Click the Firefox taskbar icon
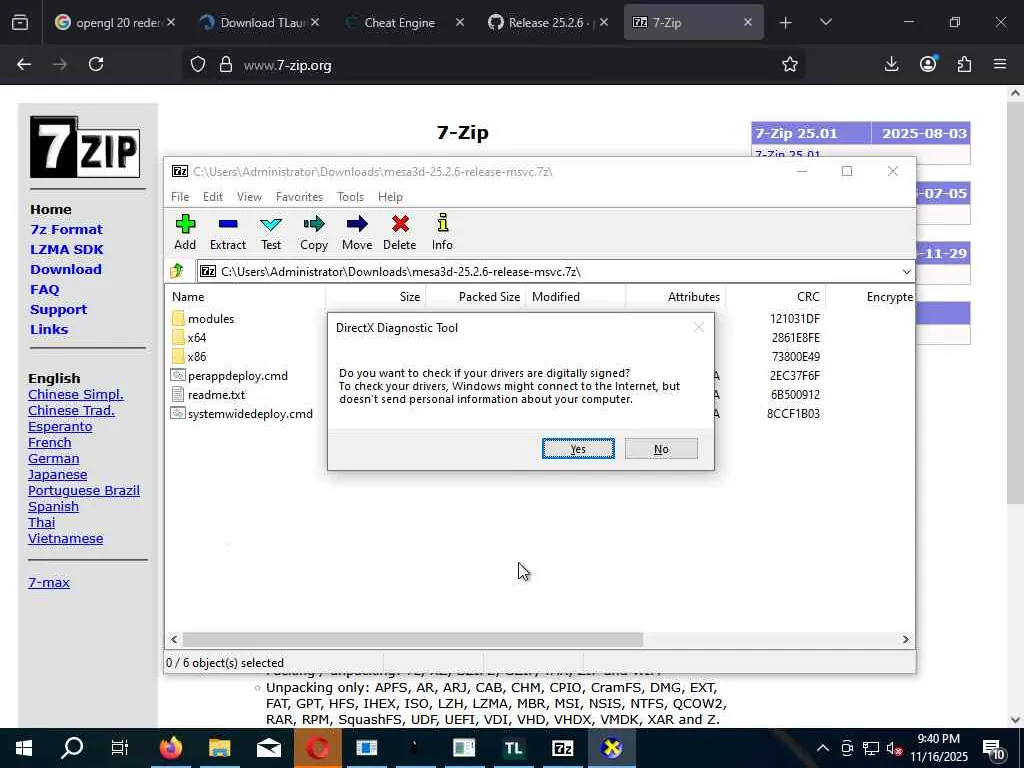Image resolution: width=1024 pixels, height=768 pixels. click(170, 748)
